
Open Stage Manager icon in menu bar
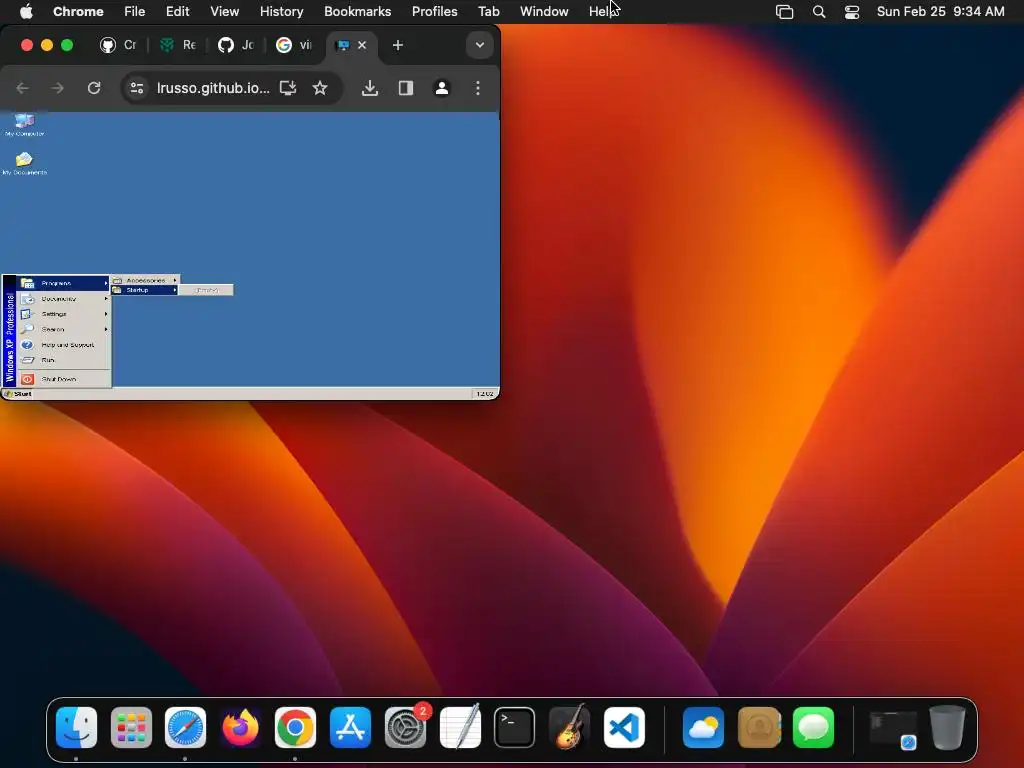click(784, 12)
